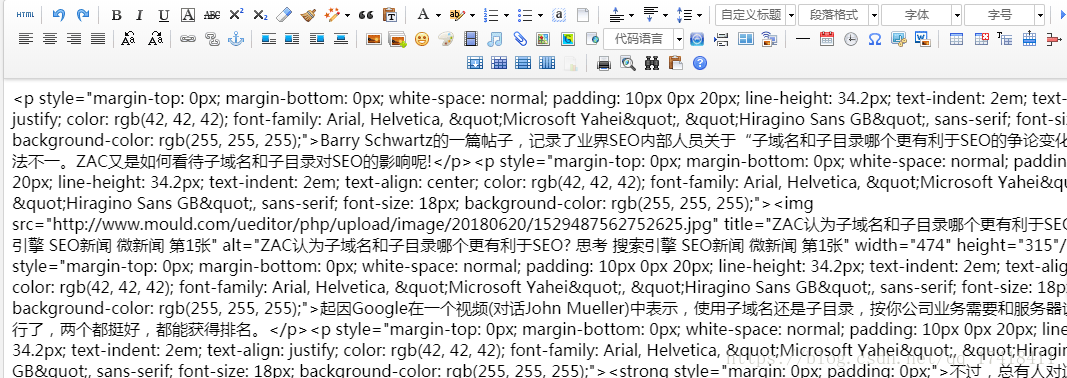
Task: Insert the date with calendar icon
Action: pyautogui.click(x=827, y=39)
